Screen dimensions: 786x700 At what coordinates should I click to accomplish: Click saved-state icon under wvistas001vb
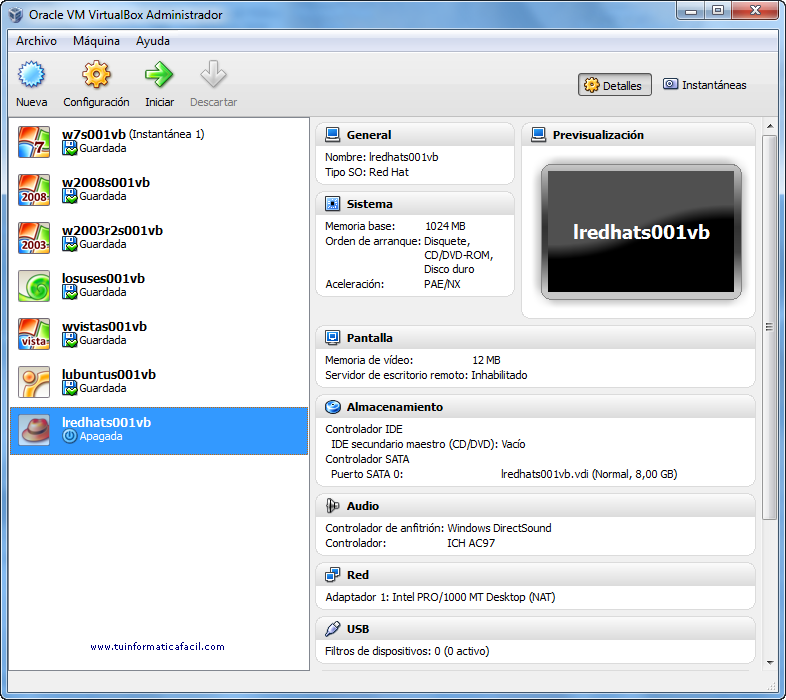[x=70, y=340]
